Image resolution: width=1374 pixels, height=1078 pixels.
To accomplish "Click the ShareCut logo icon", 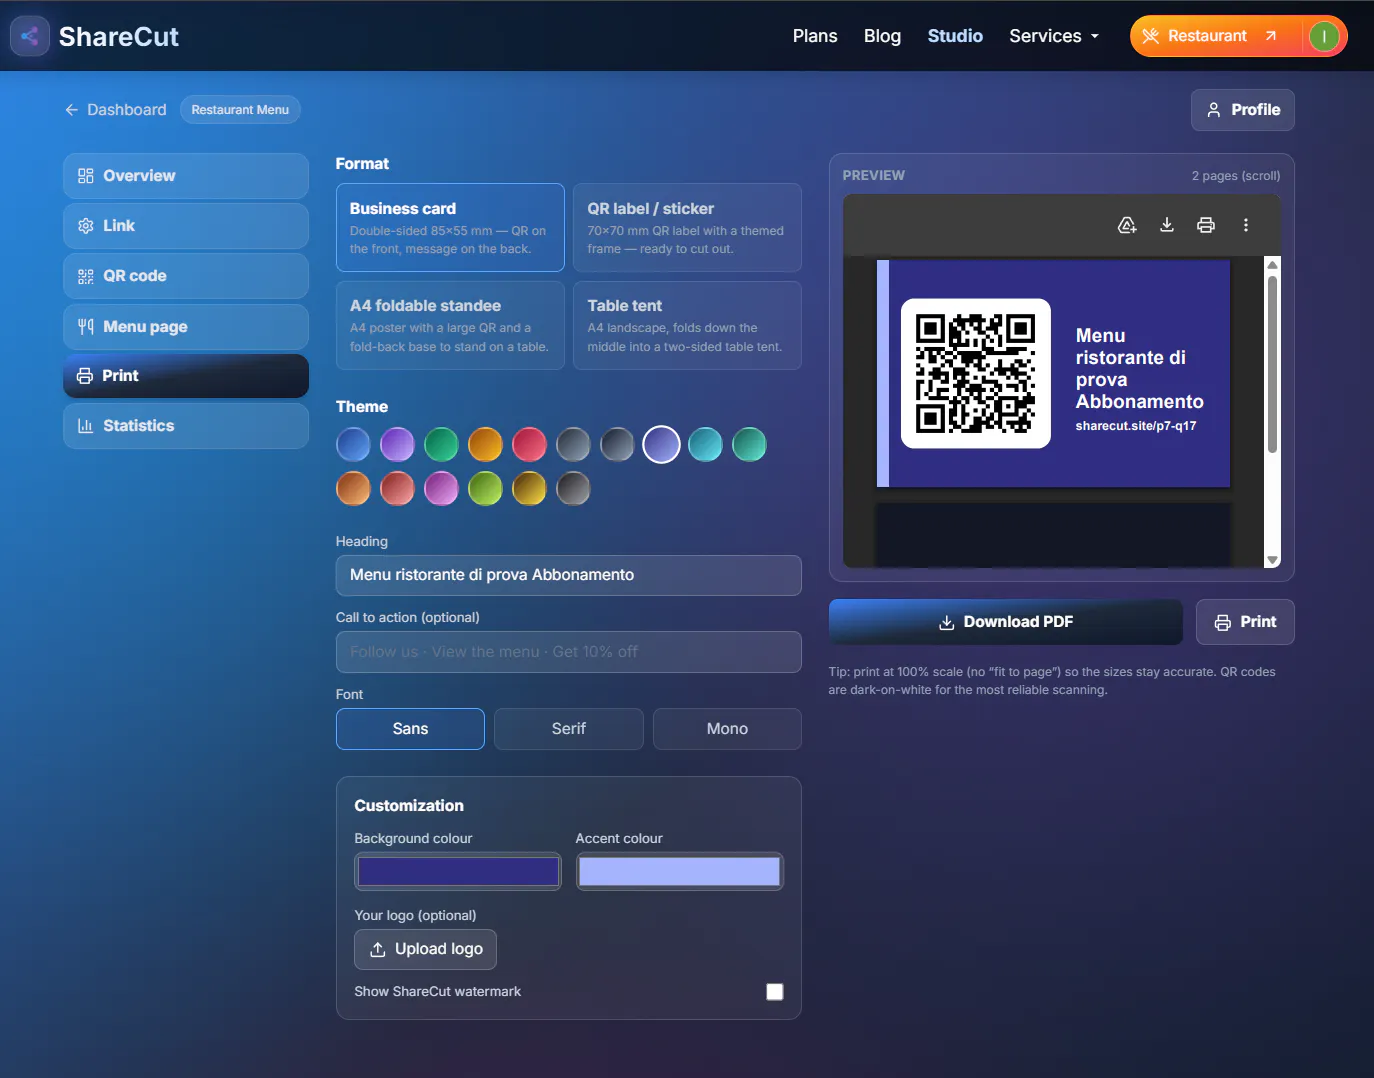I will 30,37.
